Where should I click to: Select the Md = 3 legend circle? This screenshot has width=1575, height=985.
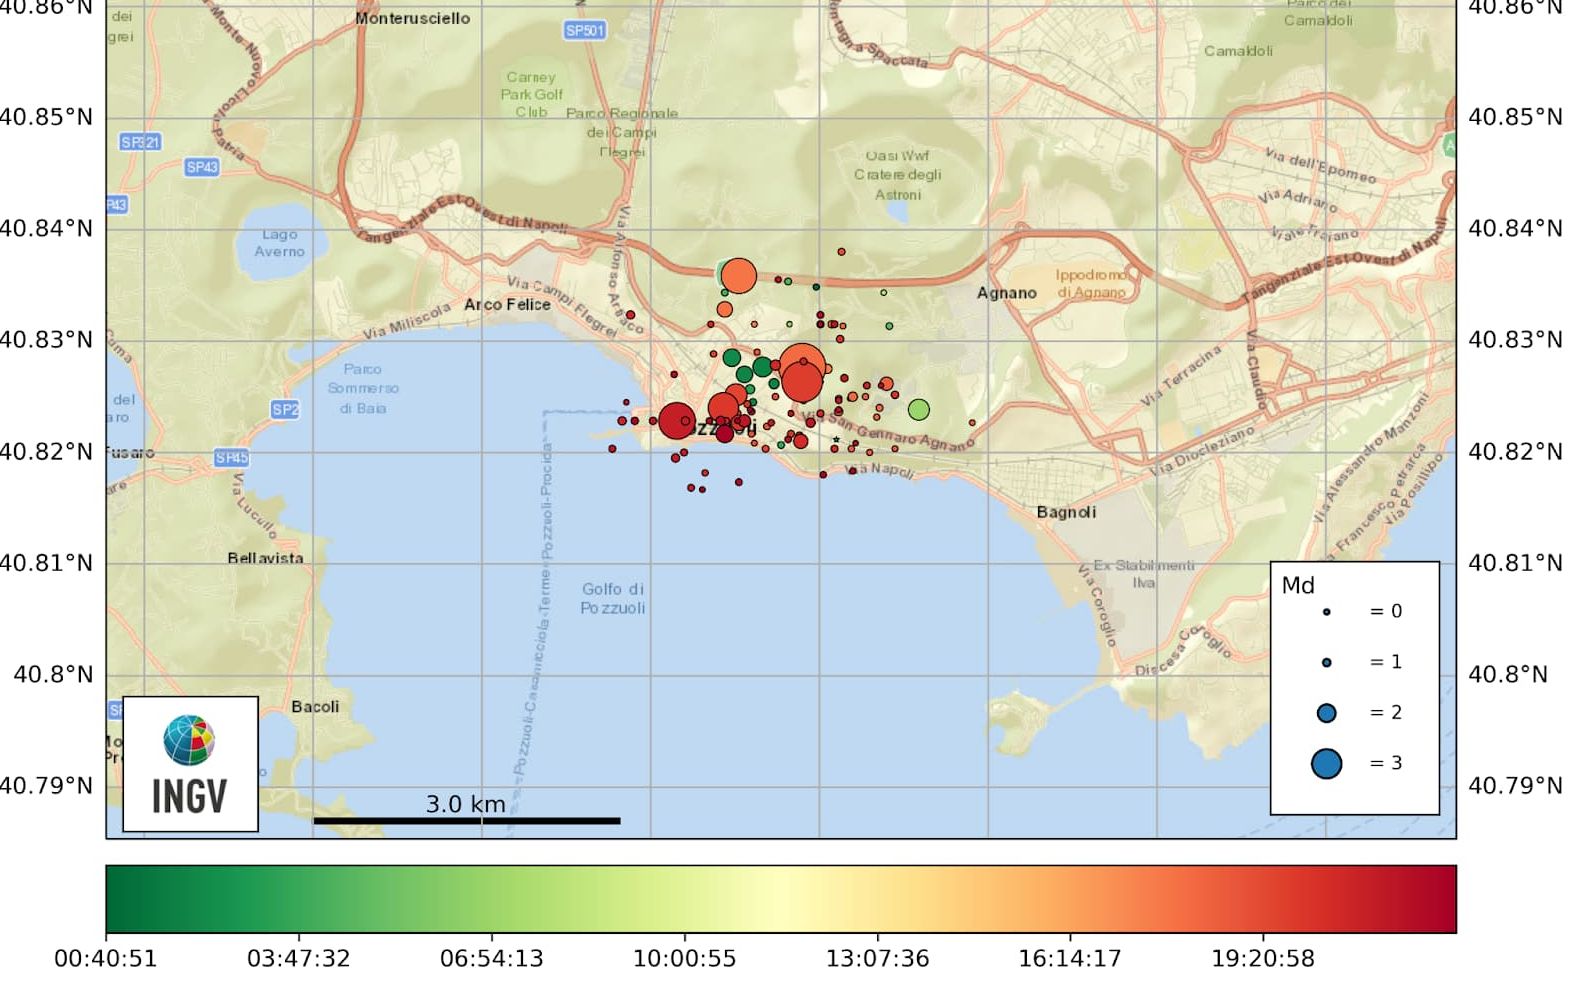tap(1326, 764)
